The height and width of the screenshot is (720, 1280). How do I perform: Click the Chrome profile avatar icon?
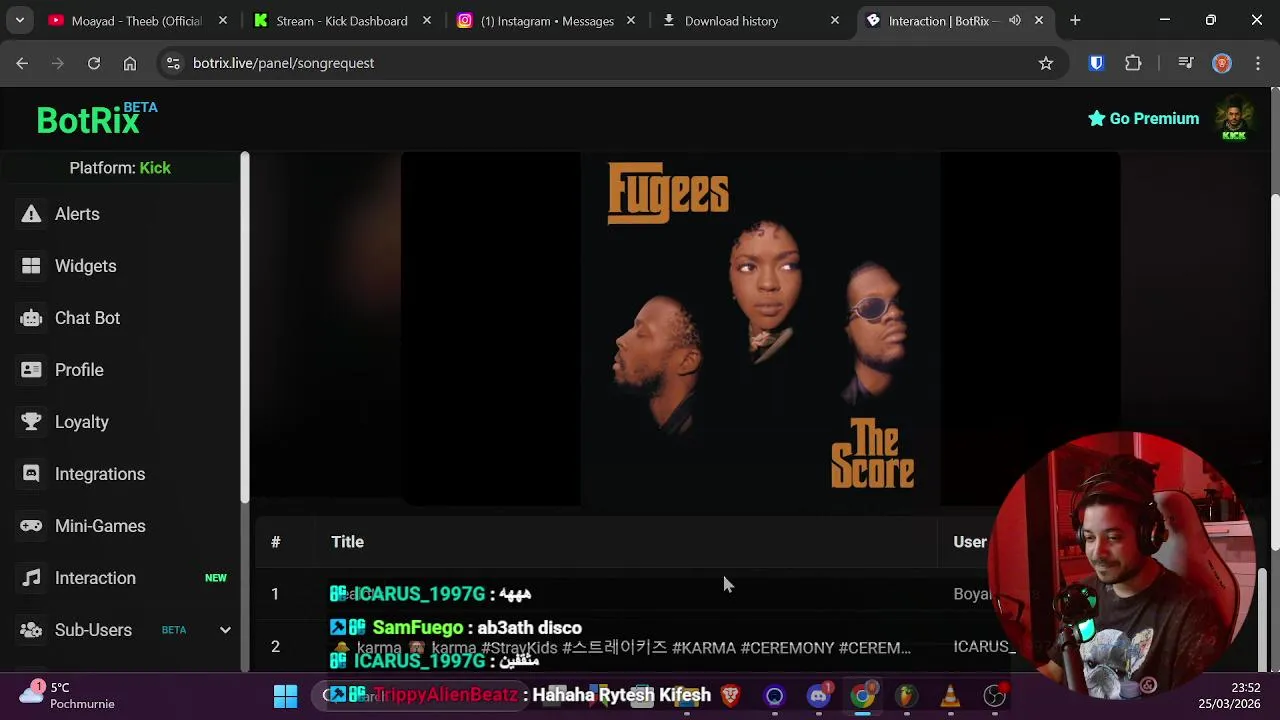pos(1222,63)
